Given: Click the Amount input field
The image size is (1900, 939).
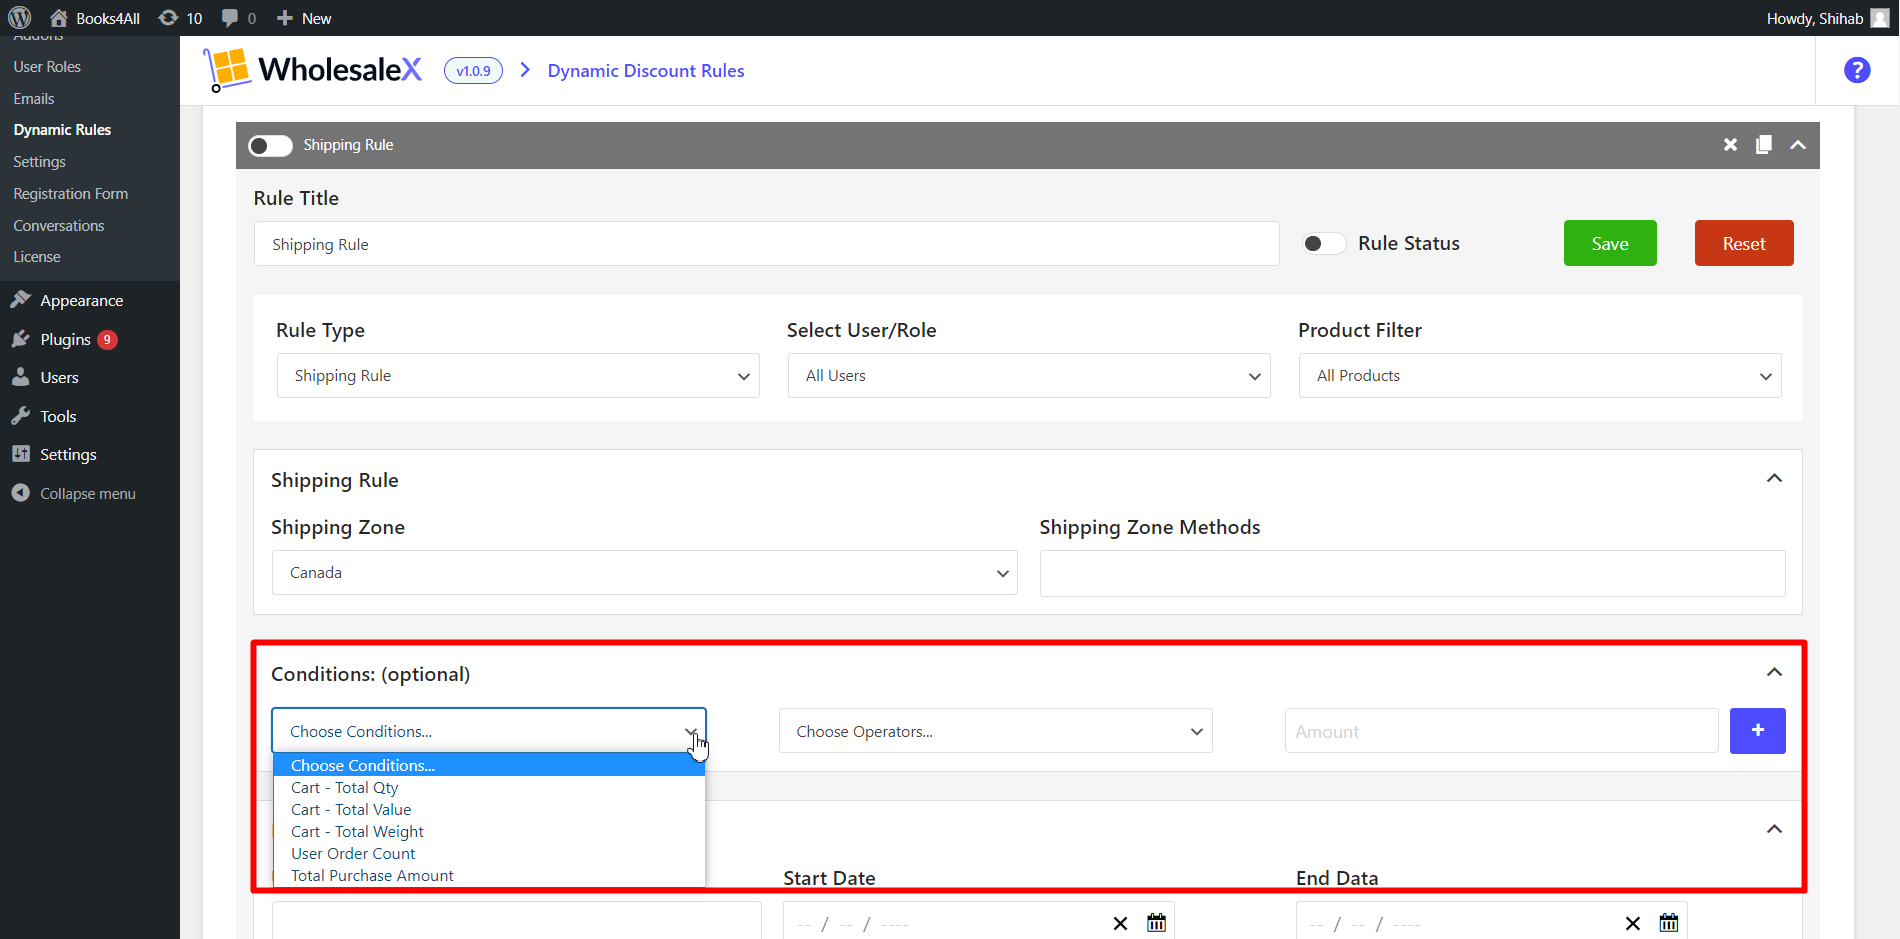Looking at the screenshot, I should [1501, 731].
